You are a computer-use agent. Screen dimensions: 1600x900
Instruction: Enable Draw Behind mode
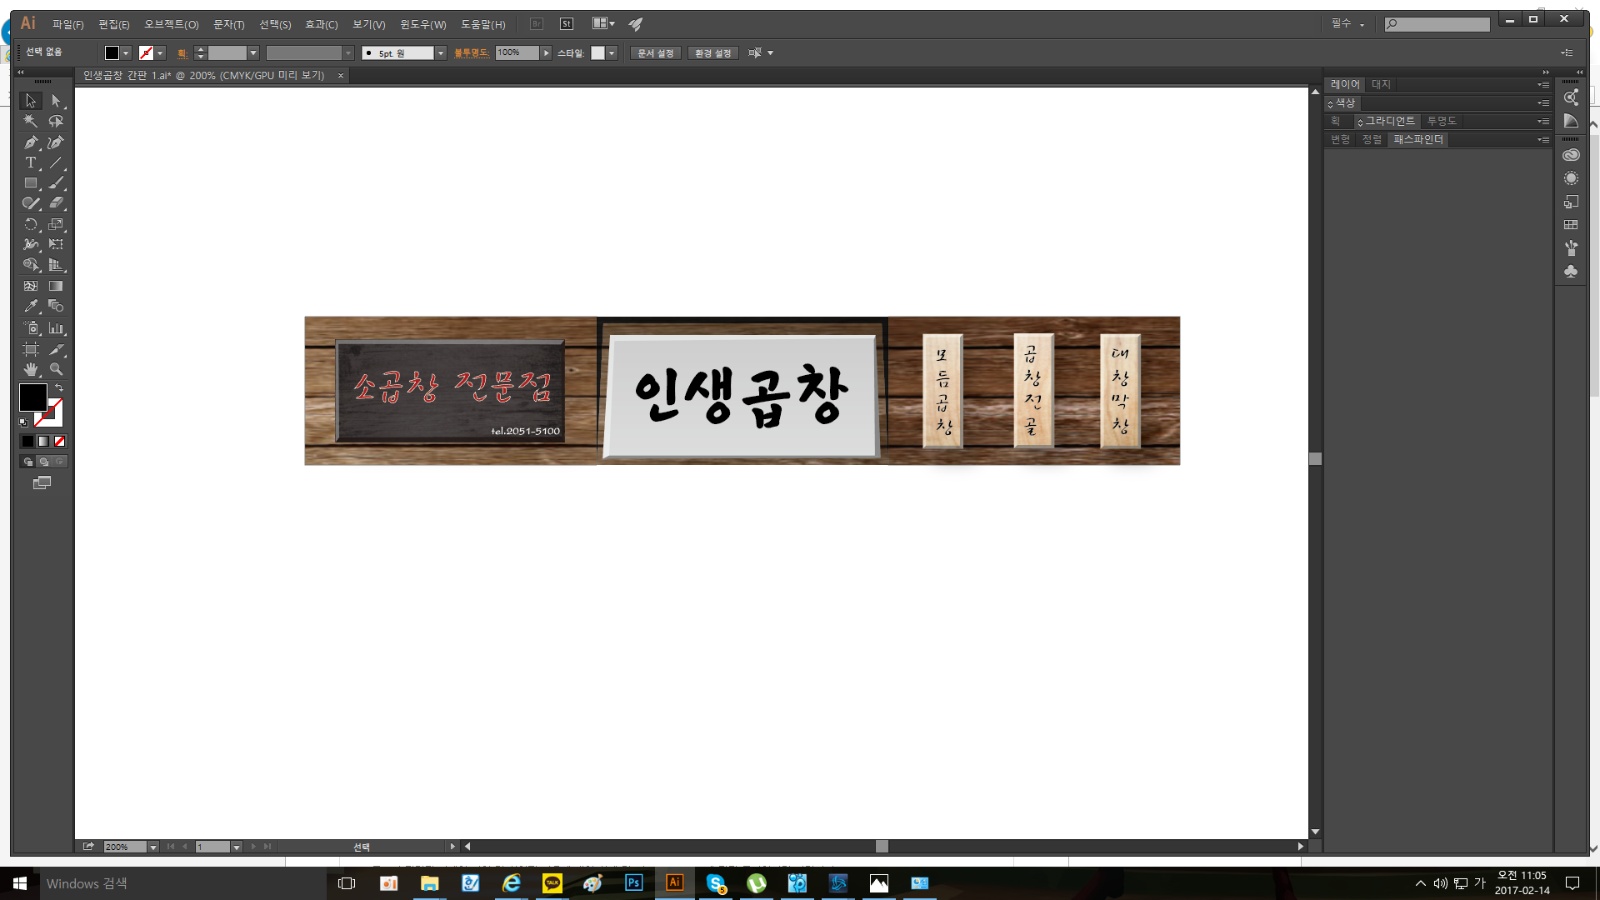44,462
